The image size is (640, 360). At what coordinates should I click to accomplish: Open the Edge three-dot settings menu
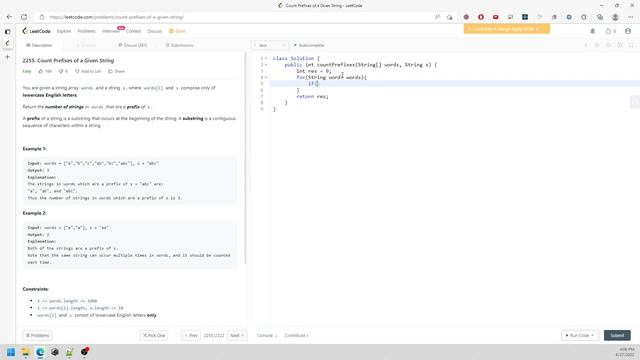(631, 17)
